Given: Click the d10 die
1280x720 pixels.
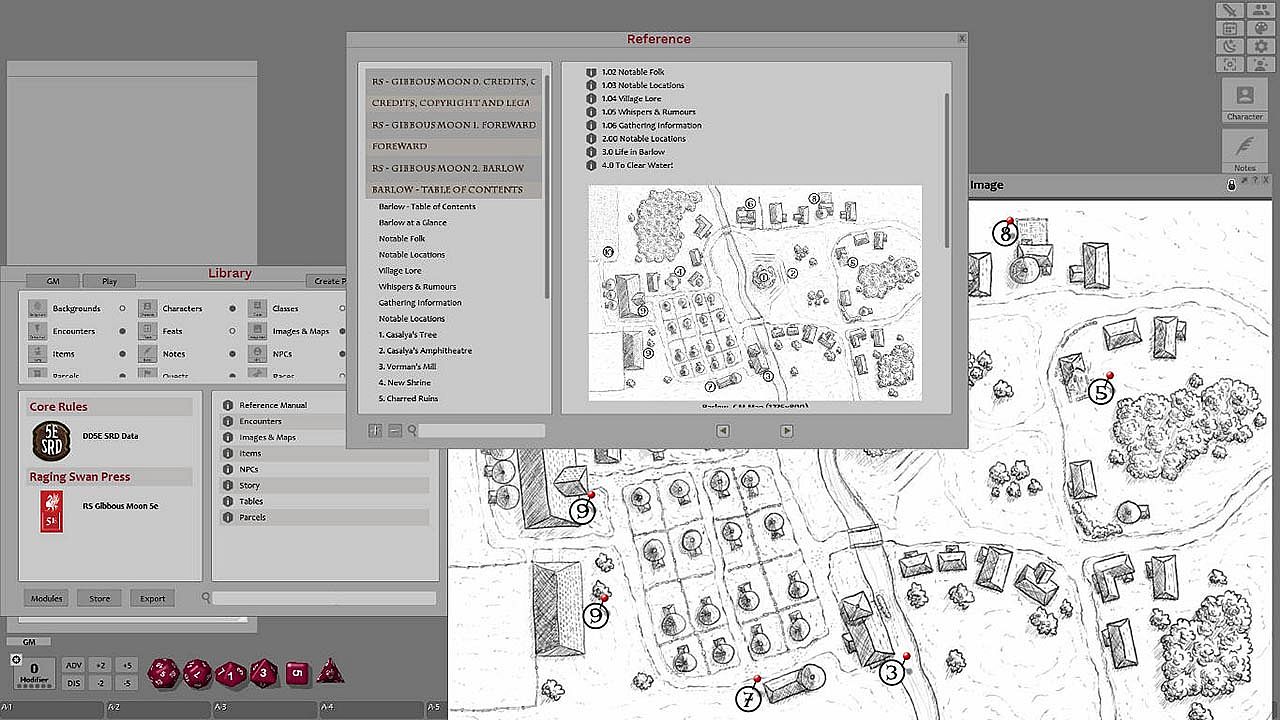Looking at the screenshot, I should point(231,673).
